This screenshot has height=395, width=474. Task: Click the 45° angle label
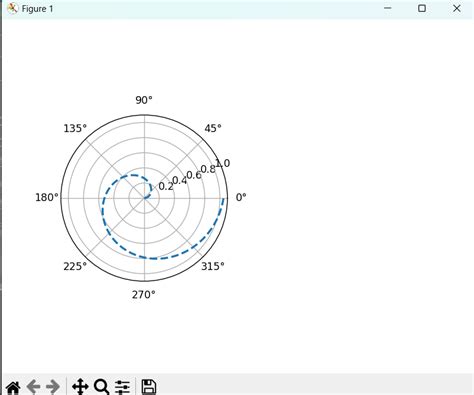tap(213, 128)
